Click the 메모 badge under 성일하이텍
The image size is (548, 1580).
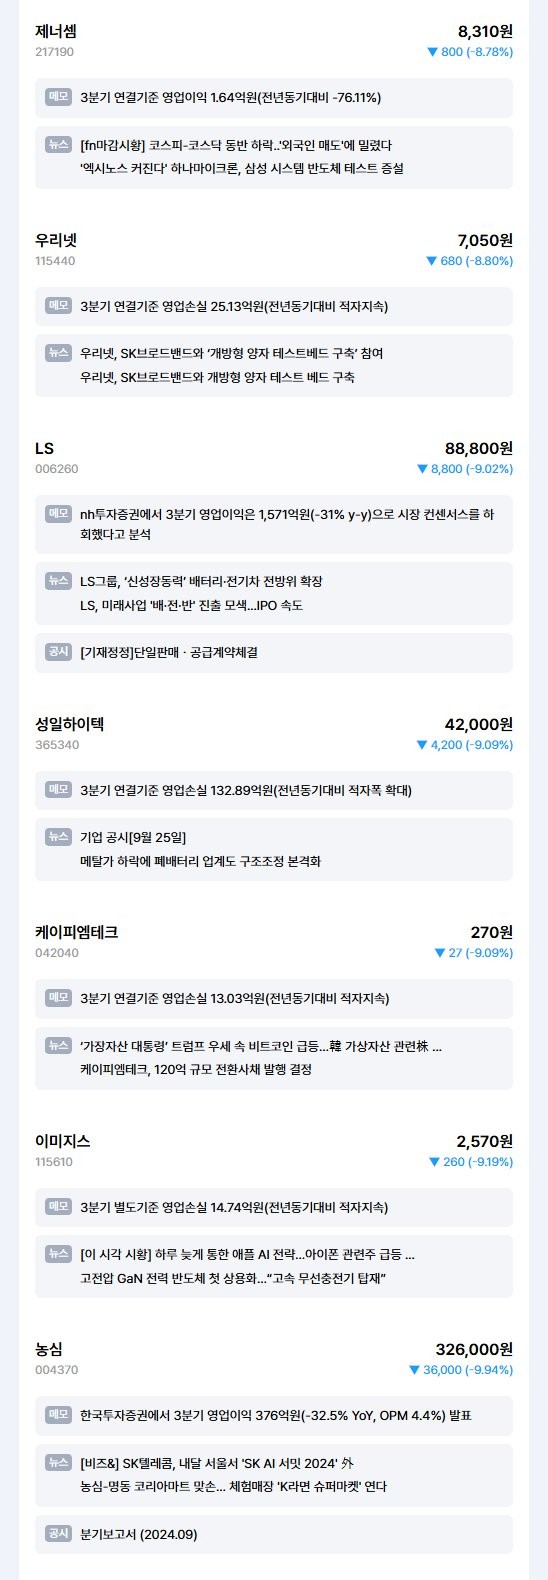click(58, 790)
